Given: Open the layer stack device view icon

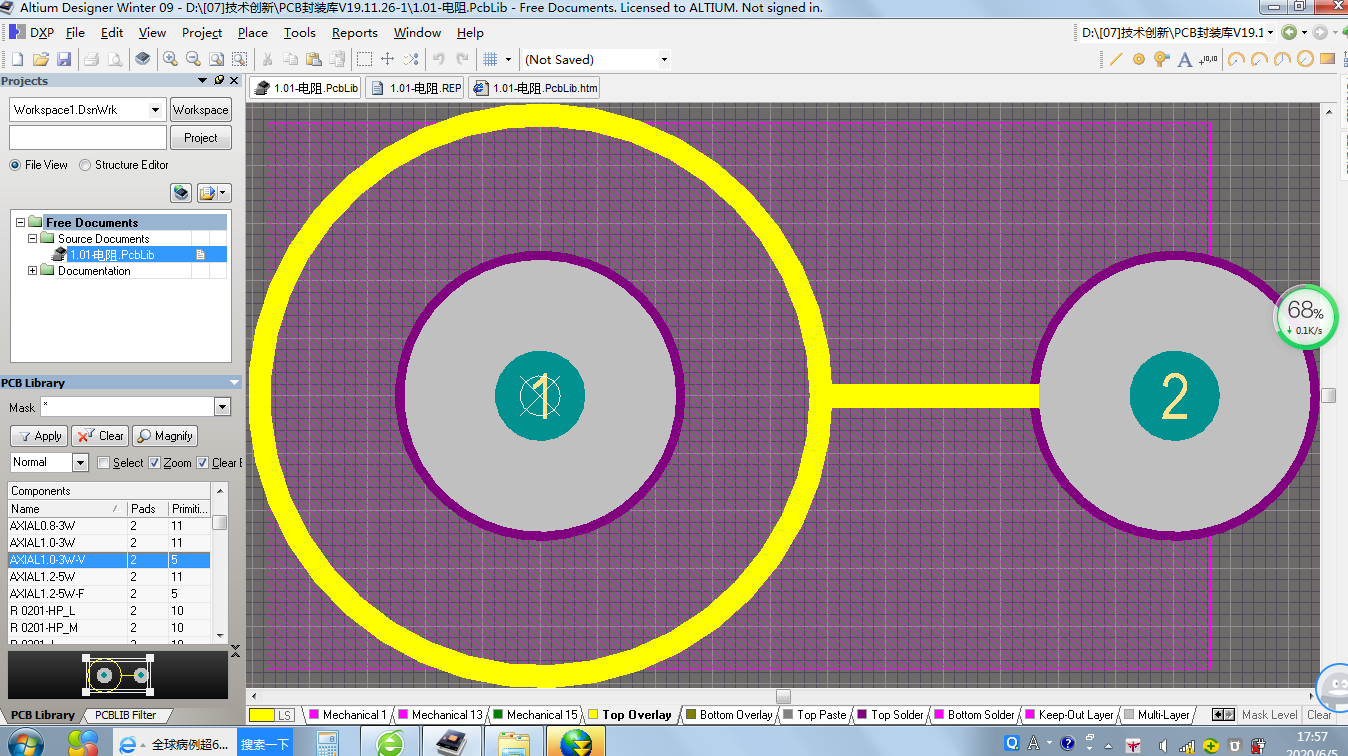Looking at the screenshot, I should 143,60.
